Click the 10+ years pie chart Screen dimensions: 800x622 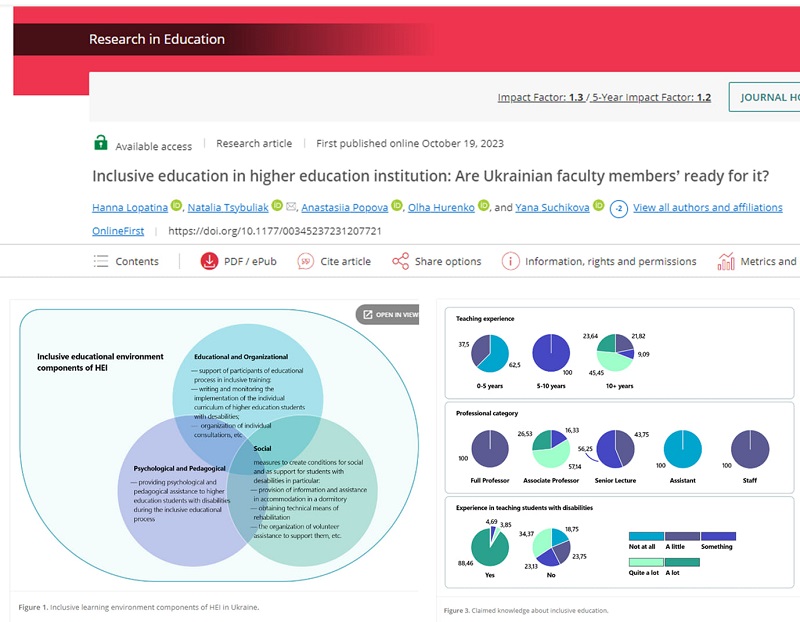coord(616,353)
